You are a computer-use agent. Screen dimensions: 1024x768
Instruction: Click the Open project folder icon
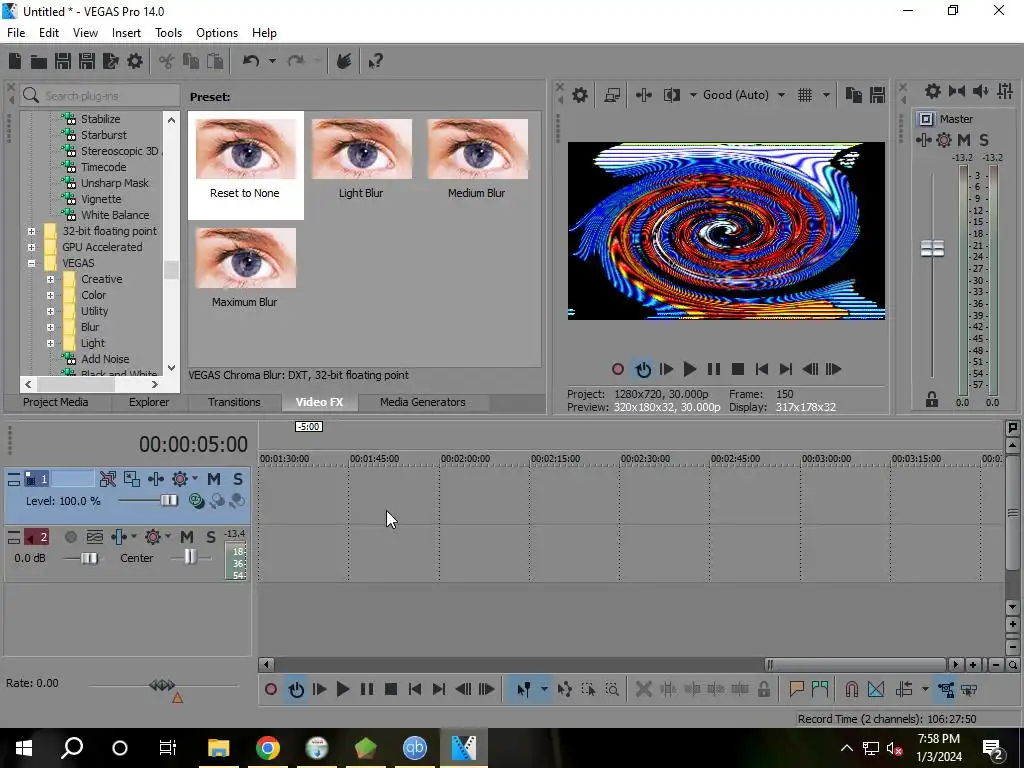tap(39, 61)
